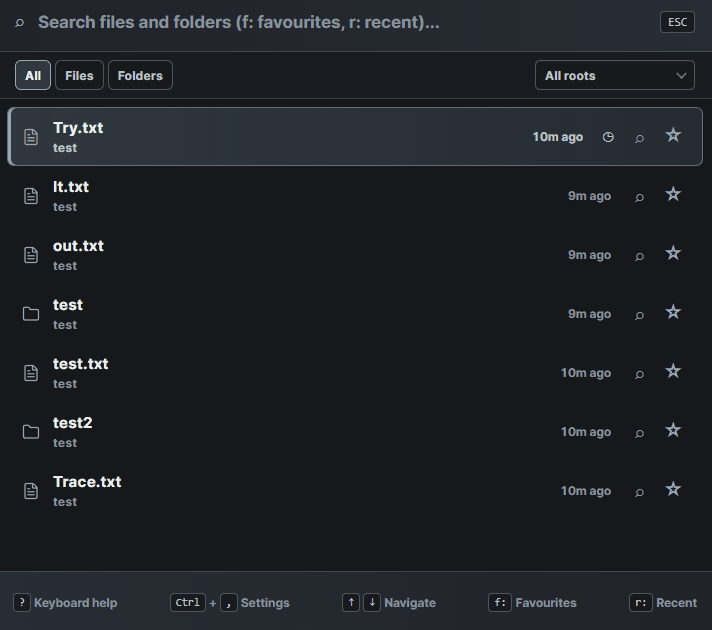Click the 9m ago timestamp on out.txt
This screenshot has width=712, height=630.
coord(589,255)
